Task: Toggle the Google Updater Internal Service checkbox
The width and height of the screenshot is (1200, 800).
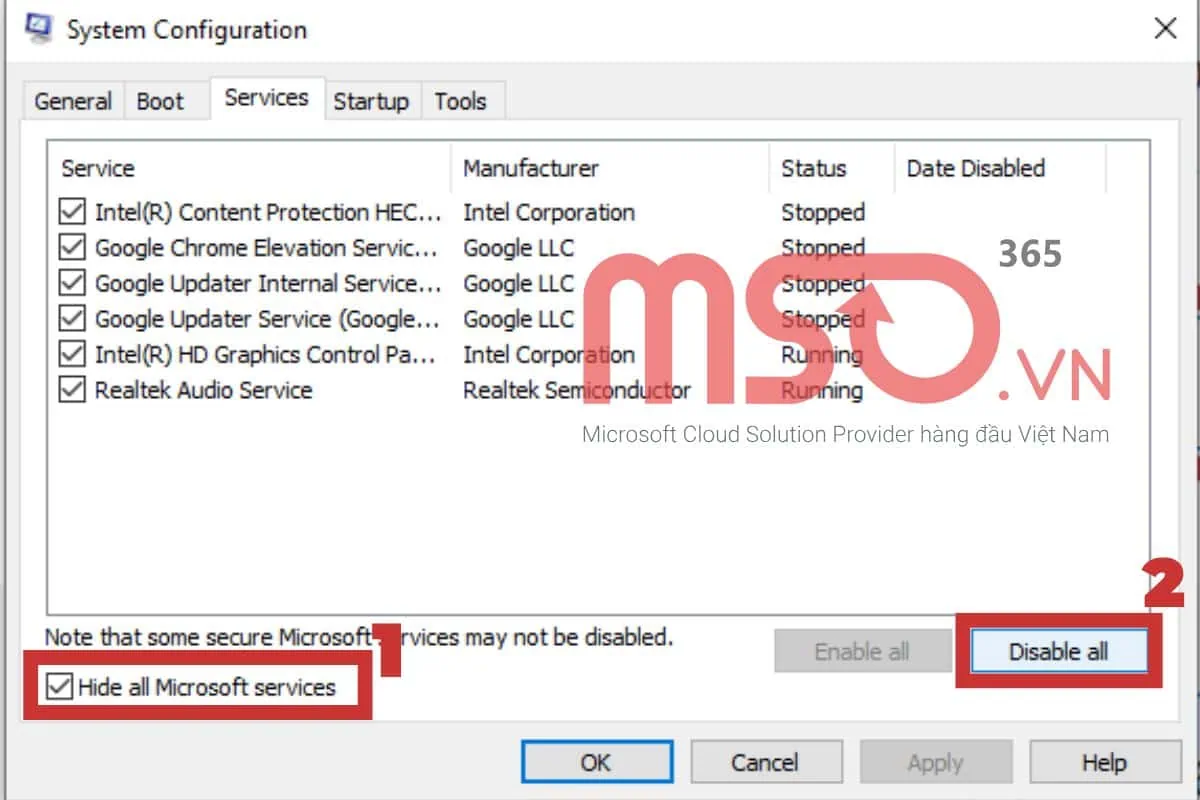Action: pyautogui.click(x=71, y=283)
